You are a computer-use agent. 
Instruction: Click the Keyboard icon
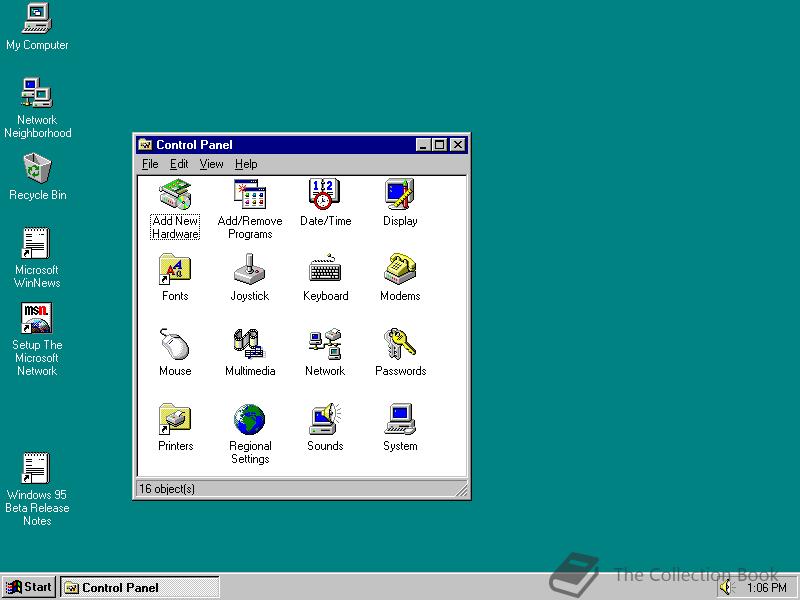pyautogui.click(x=325, y=269)
